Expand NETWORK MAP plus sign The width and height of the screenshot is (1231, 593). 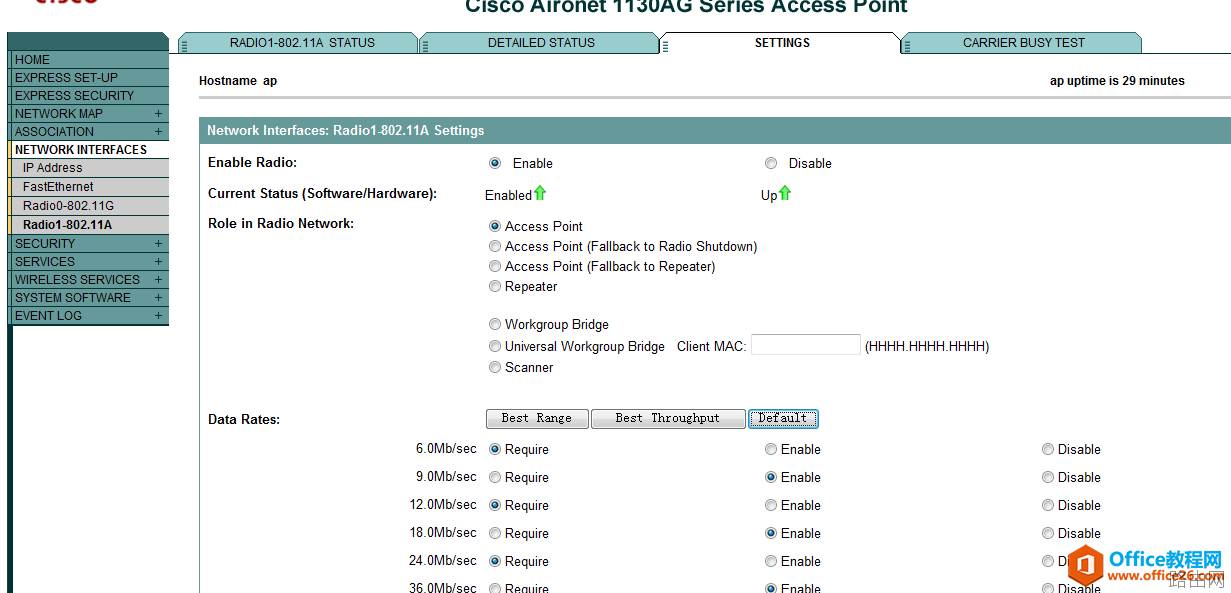(158, 114)
